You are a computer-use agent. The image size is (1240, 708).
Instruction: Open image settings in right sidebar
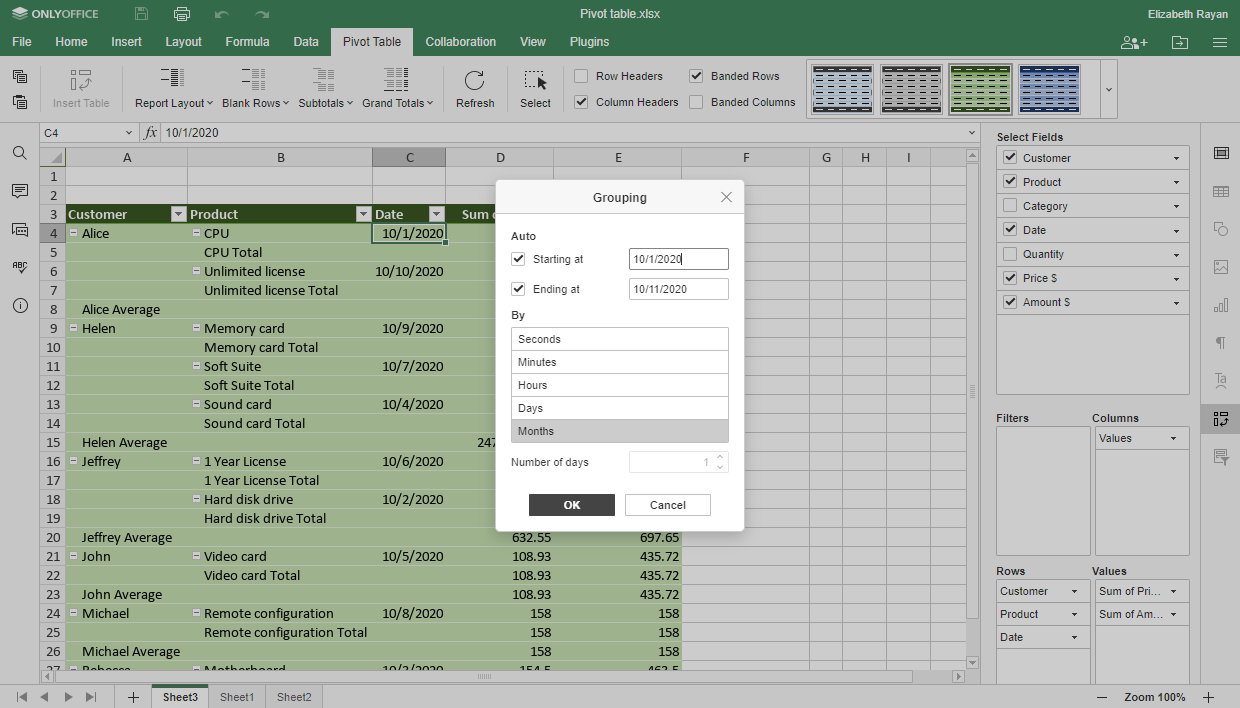tap(1221, 267)
